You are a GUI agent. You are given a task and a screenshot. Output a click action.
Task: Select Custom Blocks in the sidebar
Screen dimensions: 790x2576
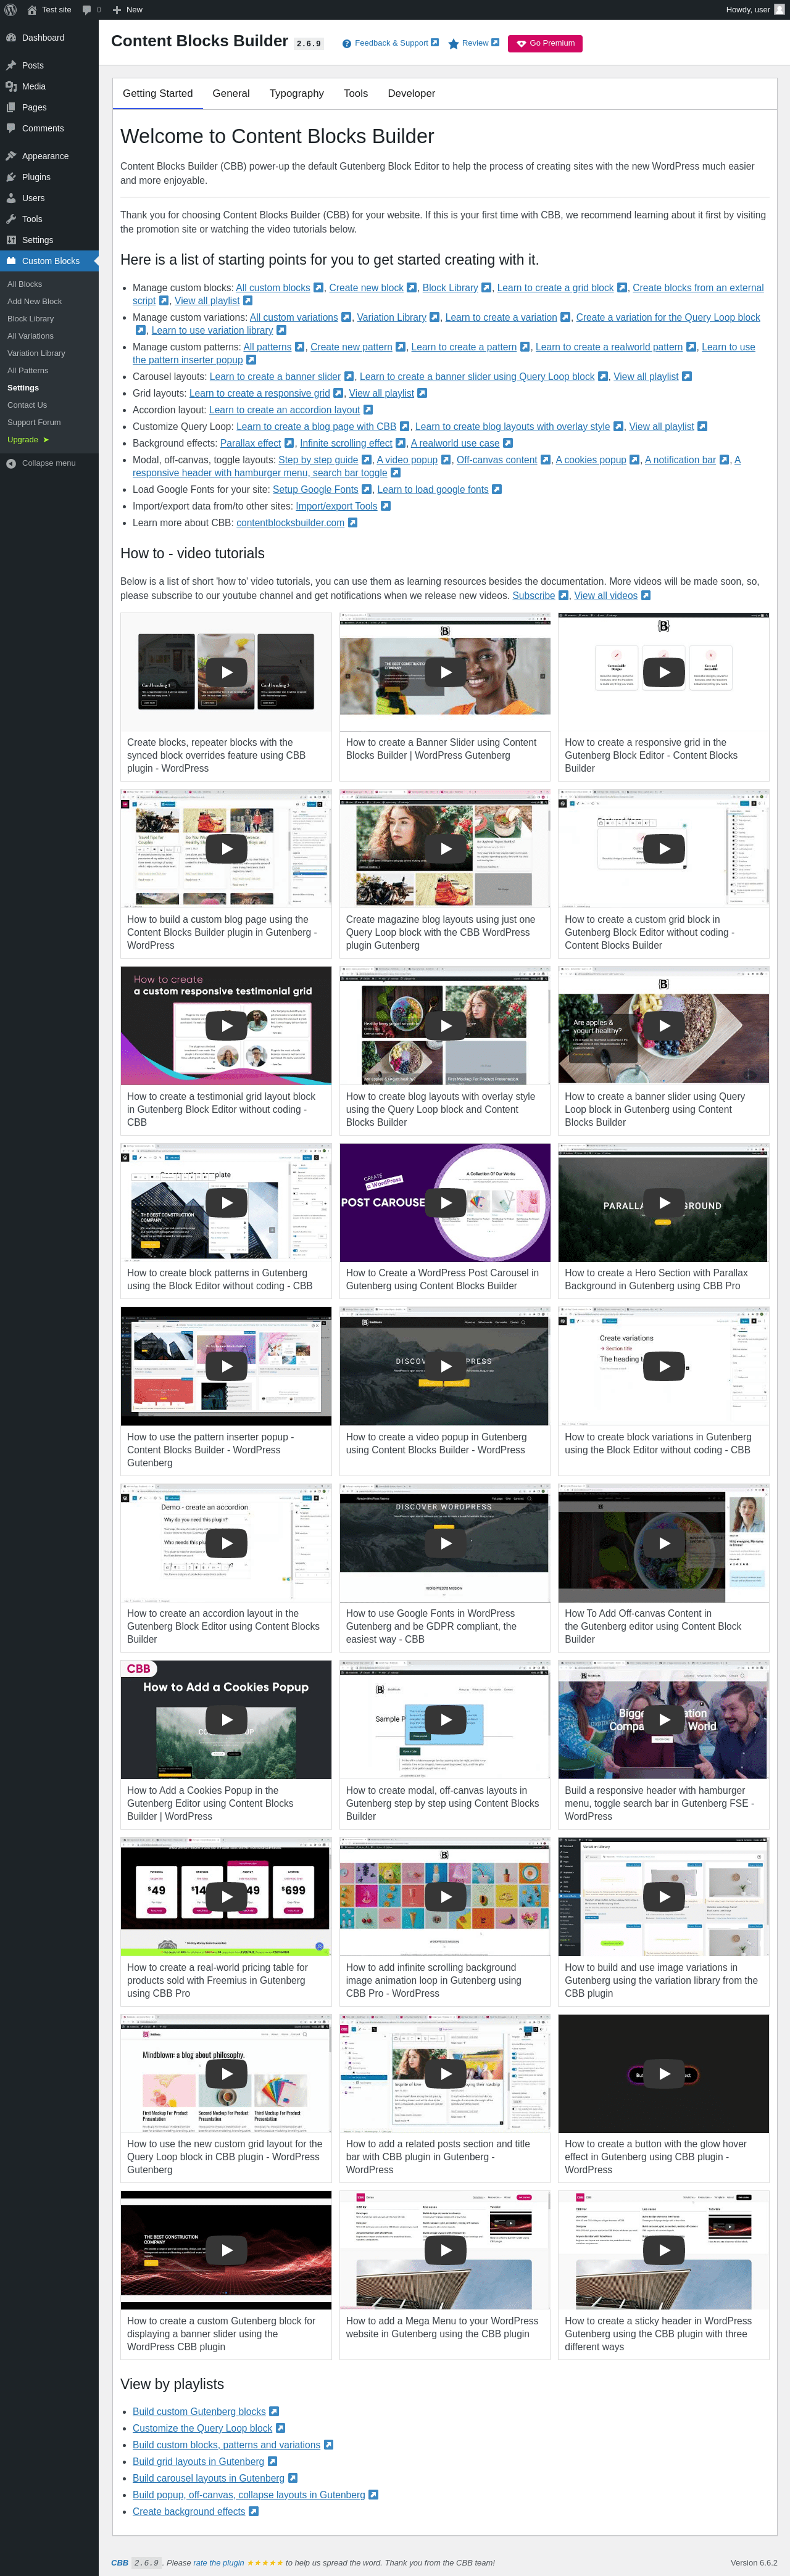(49, 261)
